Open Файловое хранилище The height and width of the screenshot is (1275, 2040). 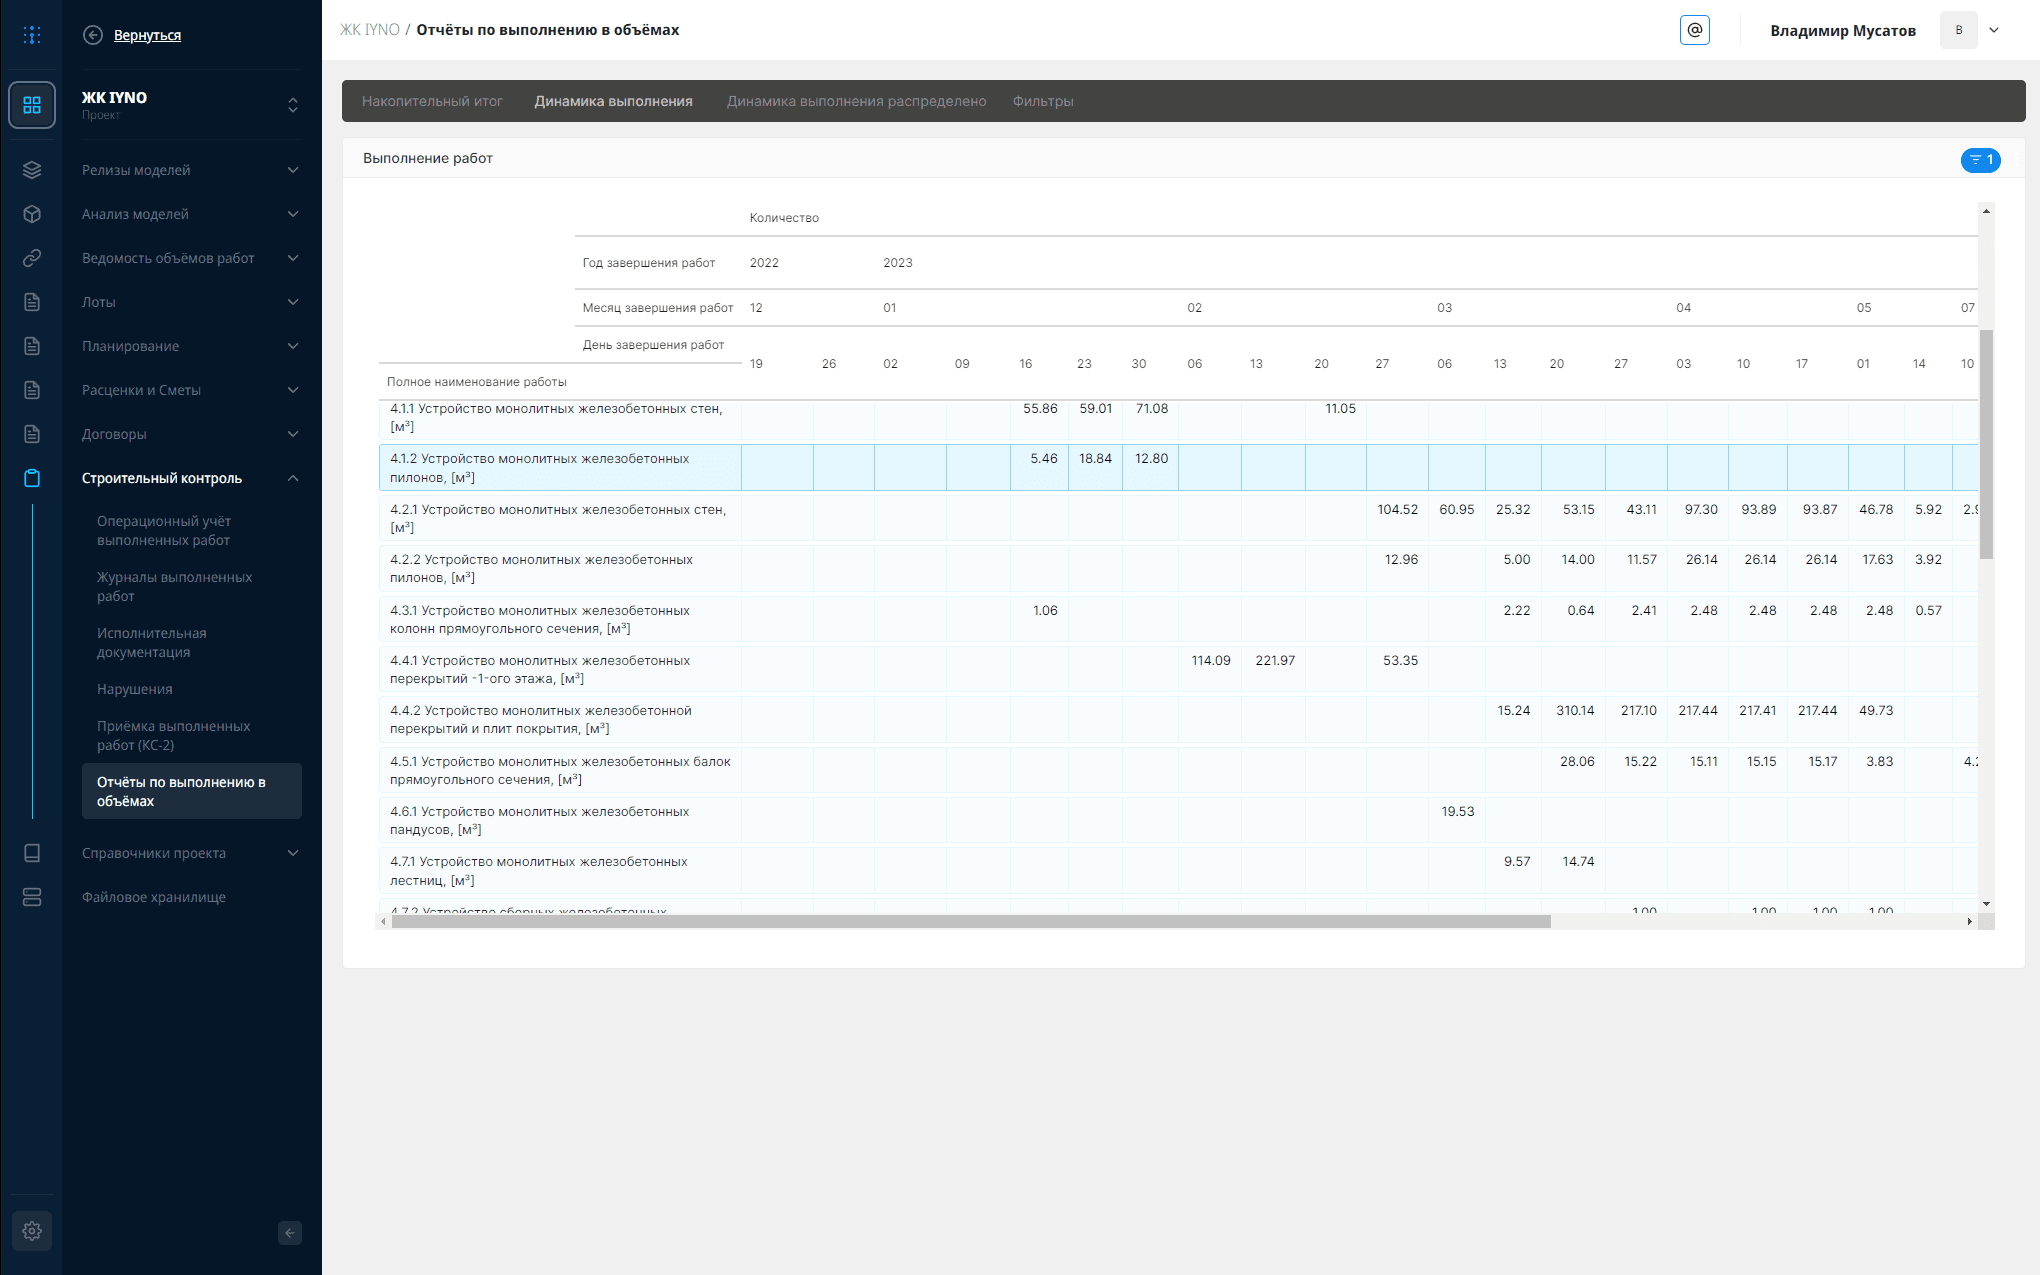[154, 897]
